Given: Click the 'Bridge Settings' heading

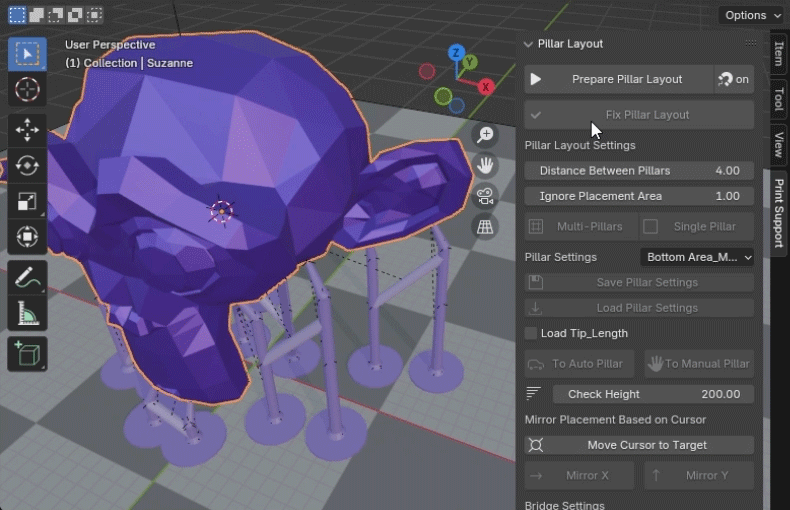Looking at the screenshot, I should point(564,505).
